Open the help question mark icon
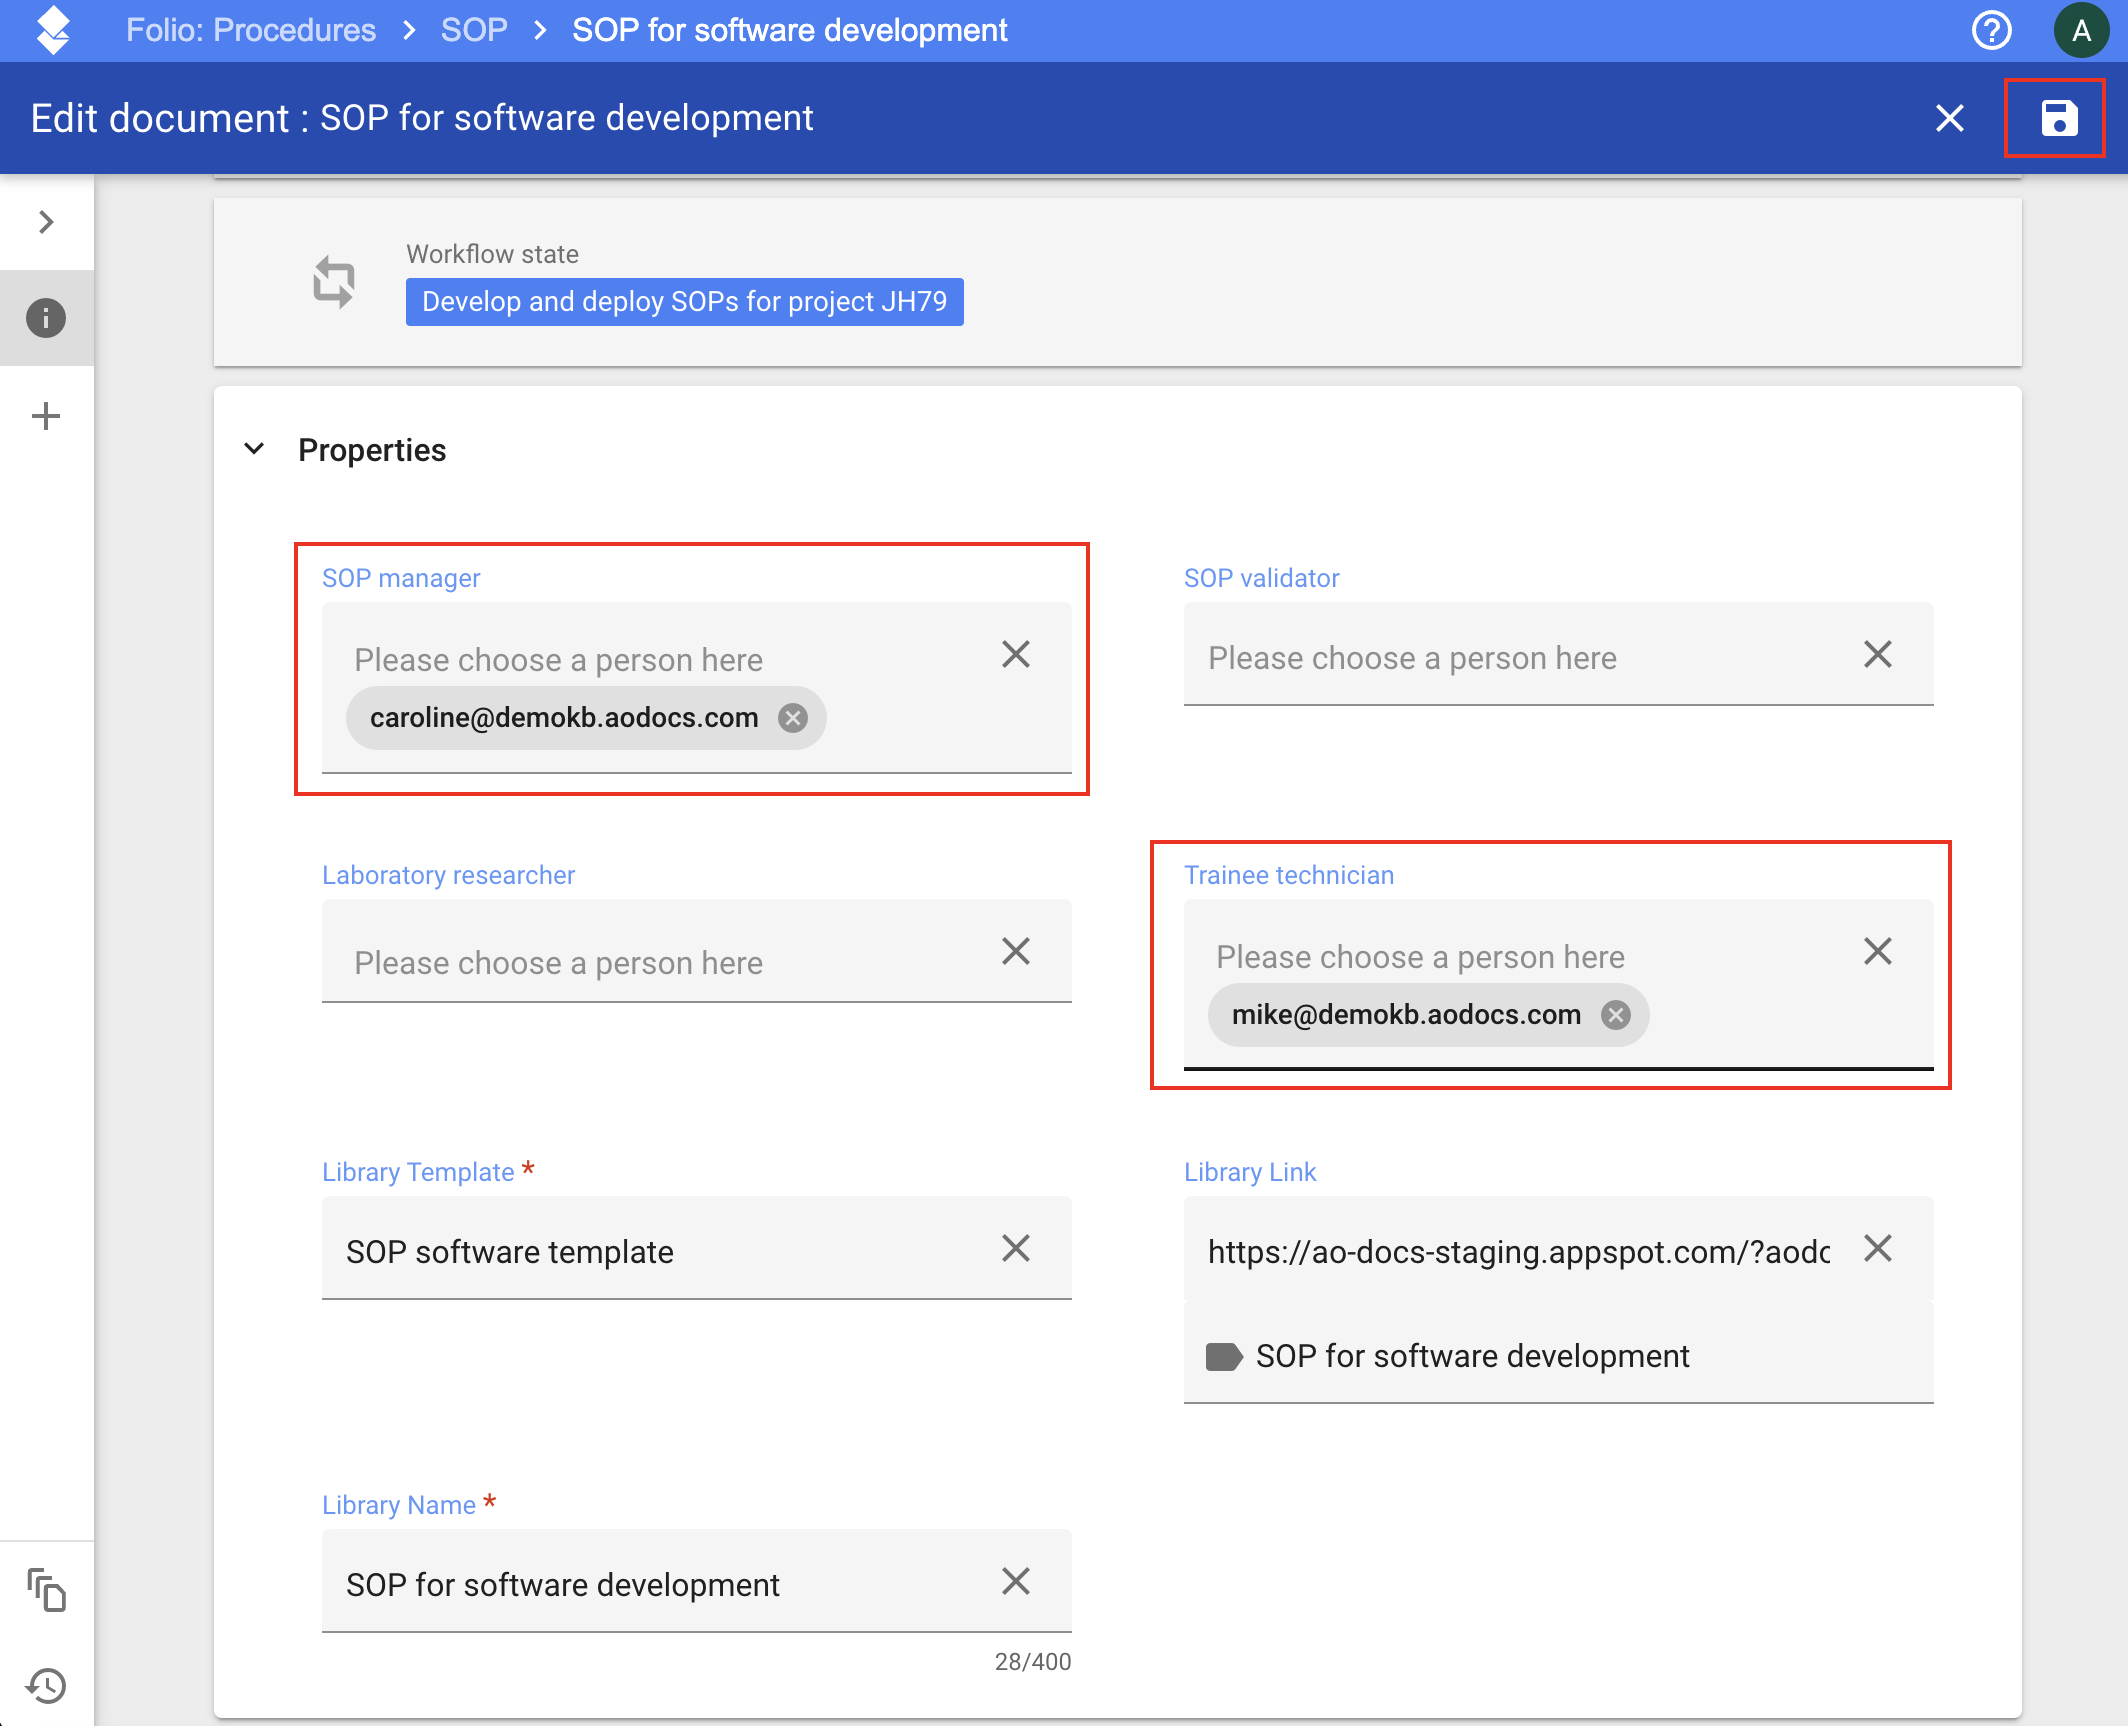This screenshot has height=1726, width=2128. click(x=1991, y=30)
